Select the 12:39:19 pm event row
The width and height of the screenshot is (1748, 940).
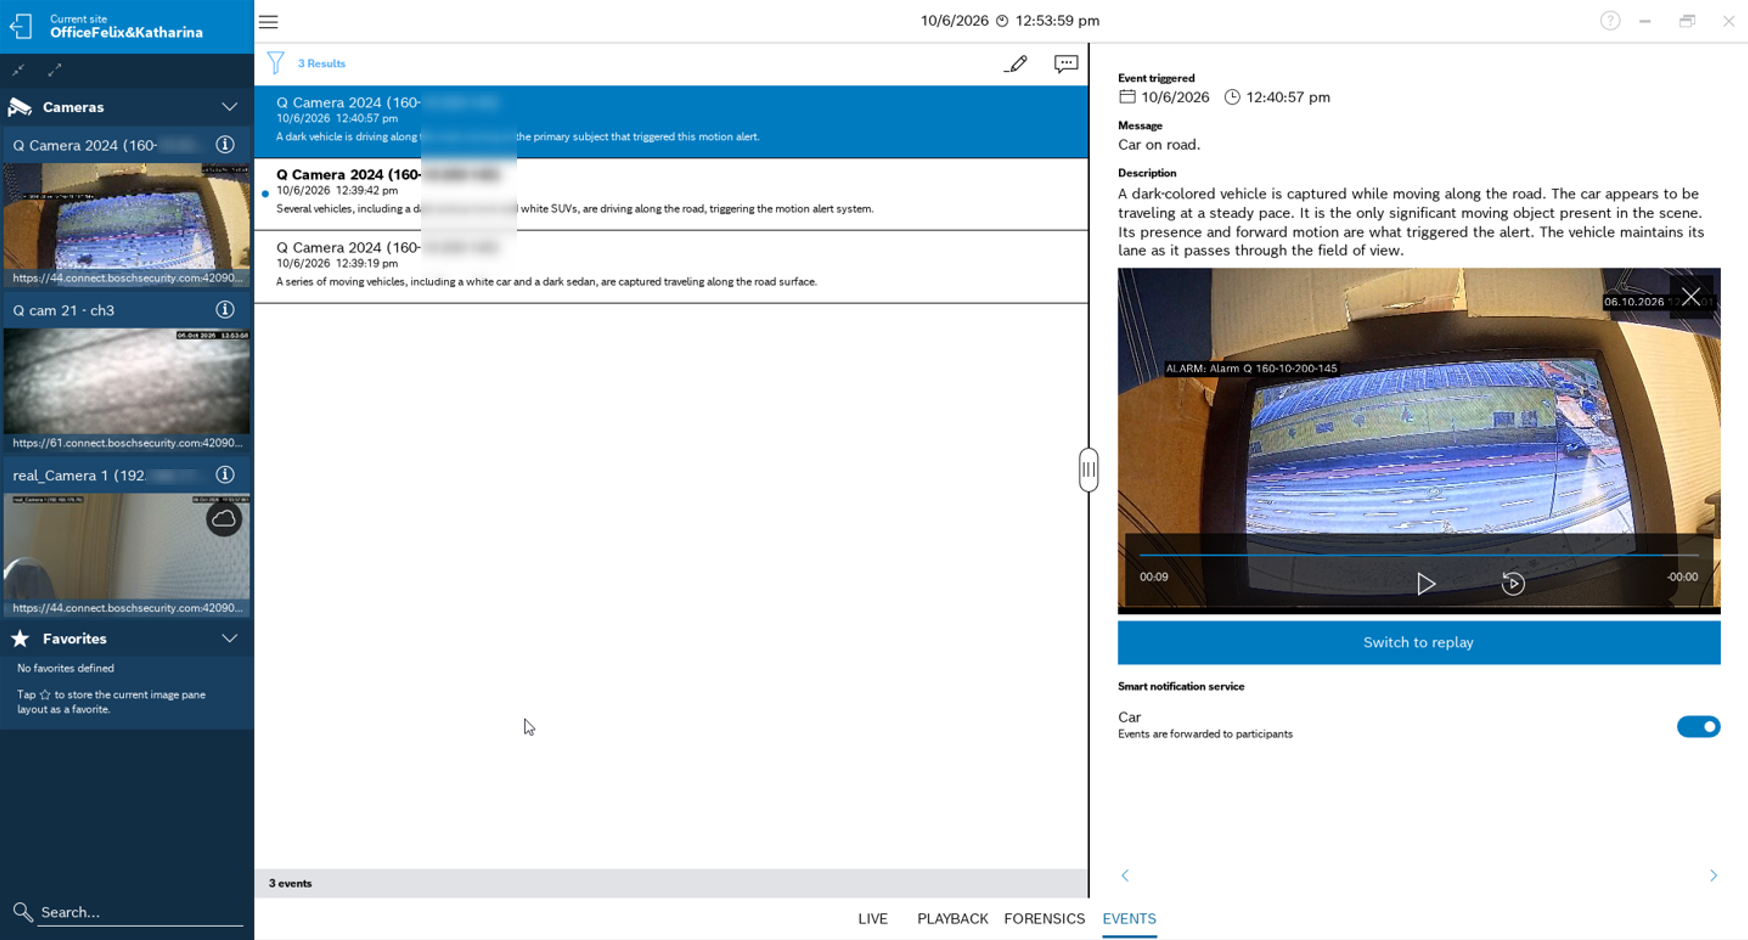point(671,267)
